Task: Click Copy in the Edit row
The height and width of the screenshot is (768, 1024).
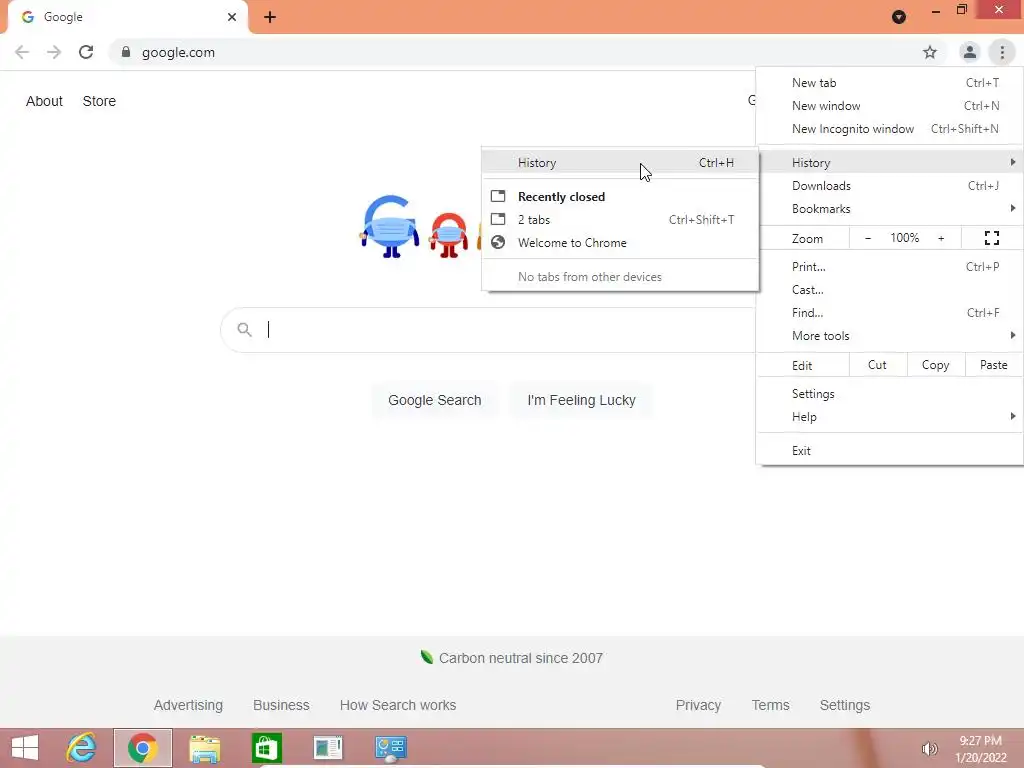Action: [936, 365]
